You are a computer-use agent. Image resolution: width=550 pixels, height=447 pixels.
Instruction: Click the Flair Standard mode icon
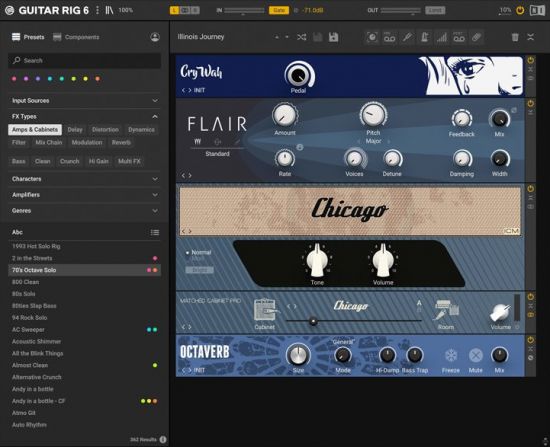(x=197, y=141)
